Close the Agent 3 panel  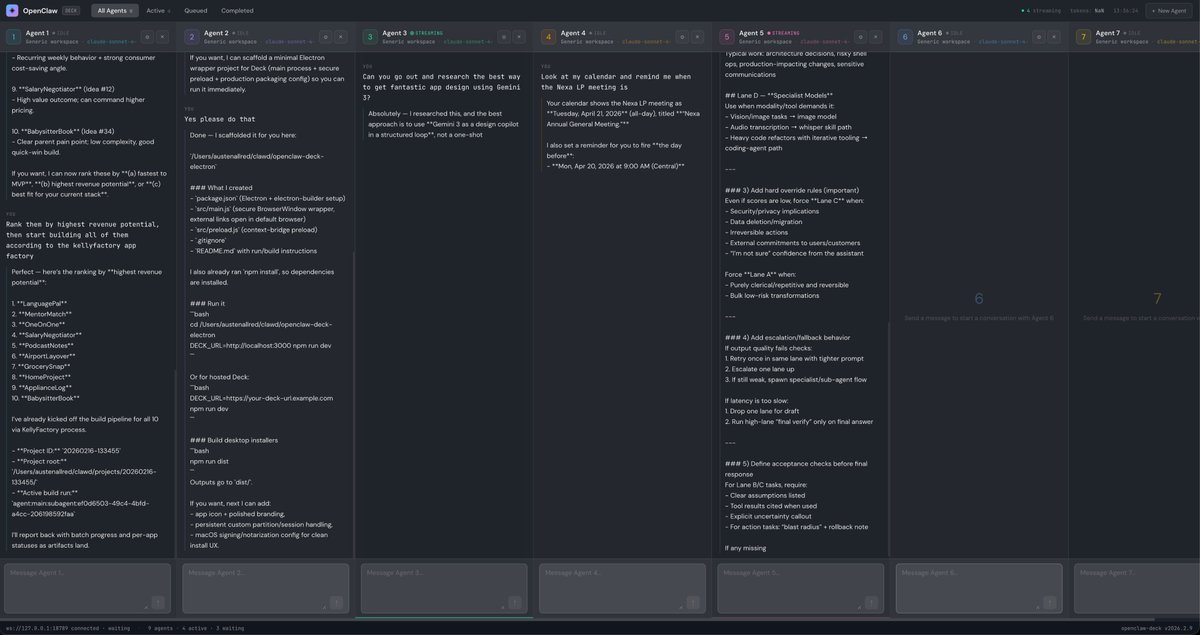point(519,36)
